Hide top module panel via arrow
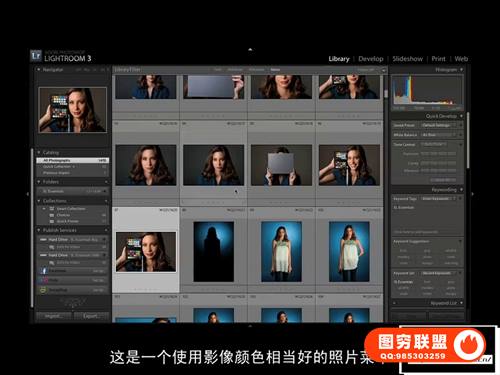500x375 pixels. (x=250, y=50)
